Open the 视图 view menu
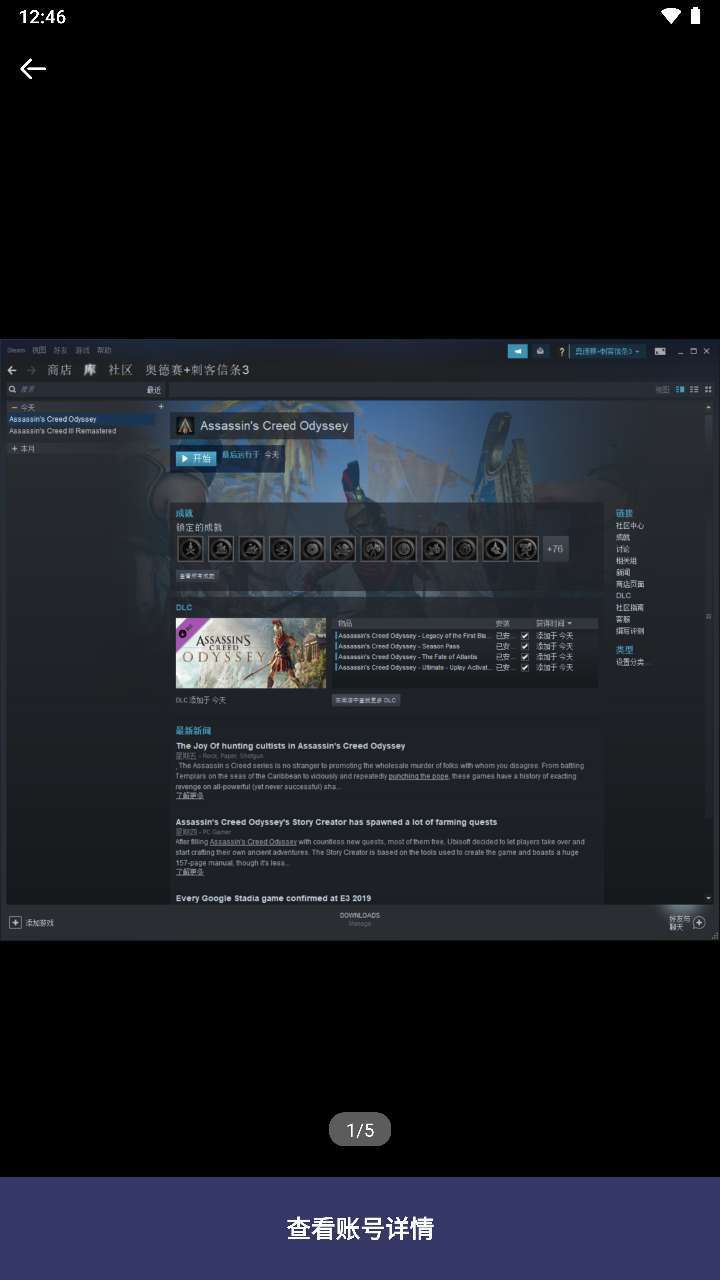 pos(39,350)
